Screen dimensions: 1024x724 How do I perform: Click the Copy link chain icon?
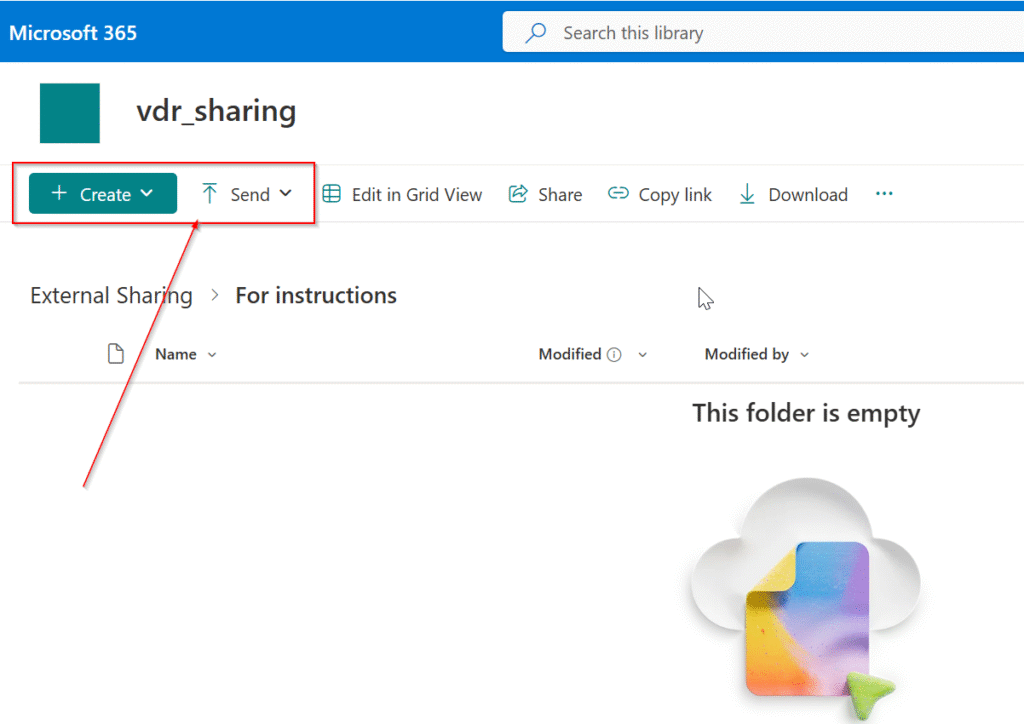tap(619, 194)
